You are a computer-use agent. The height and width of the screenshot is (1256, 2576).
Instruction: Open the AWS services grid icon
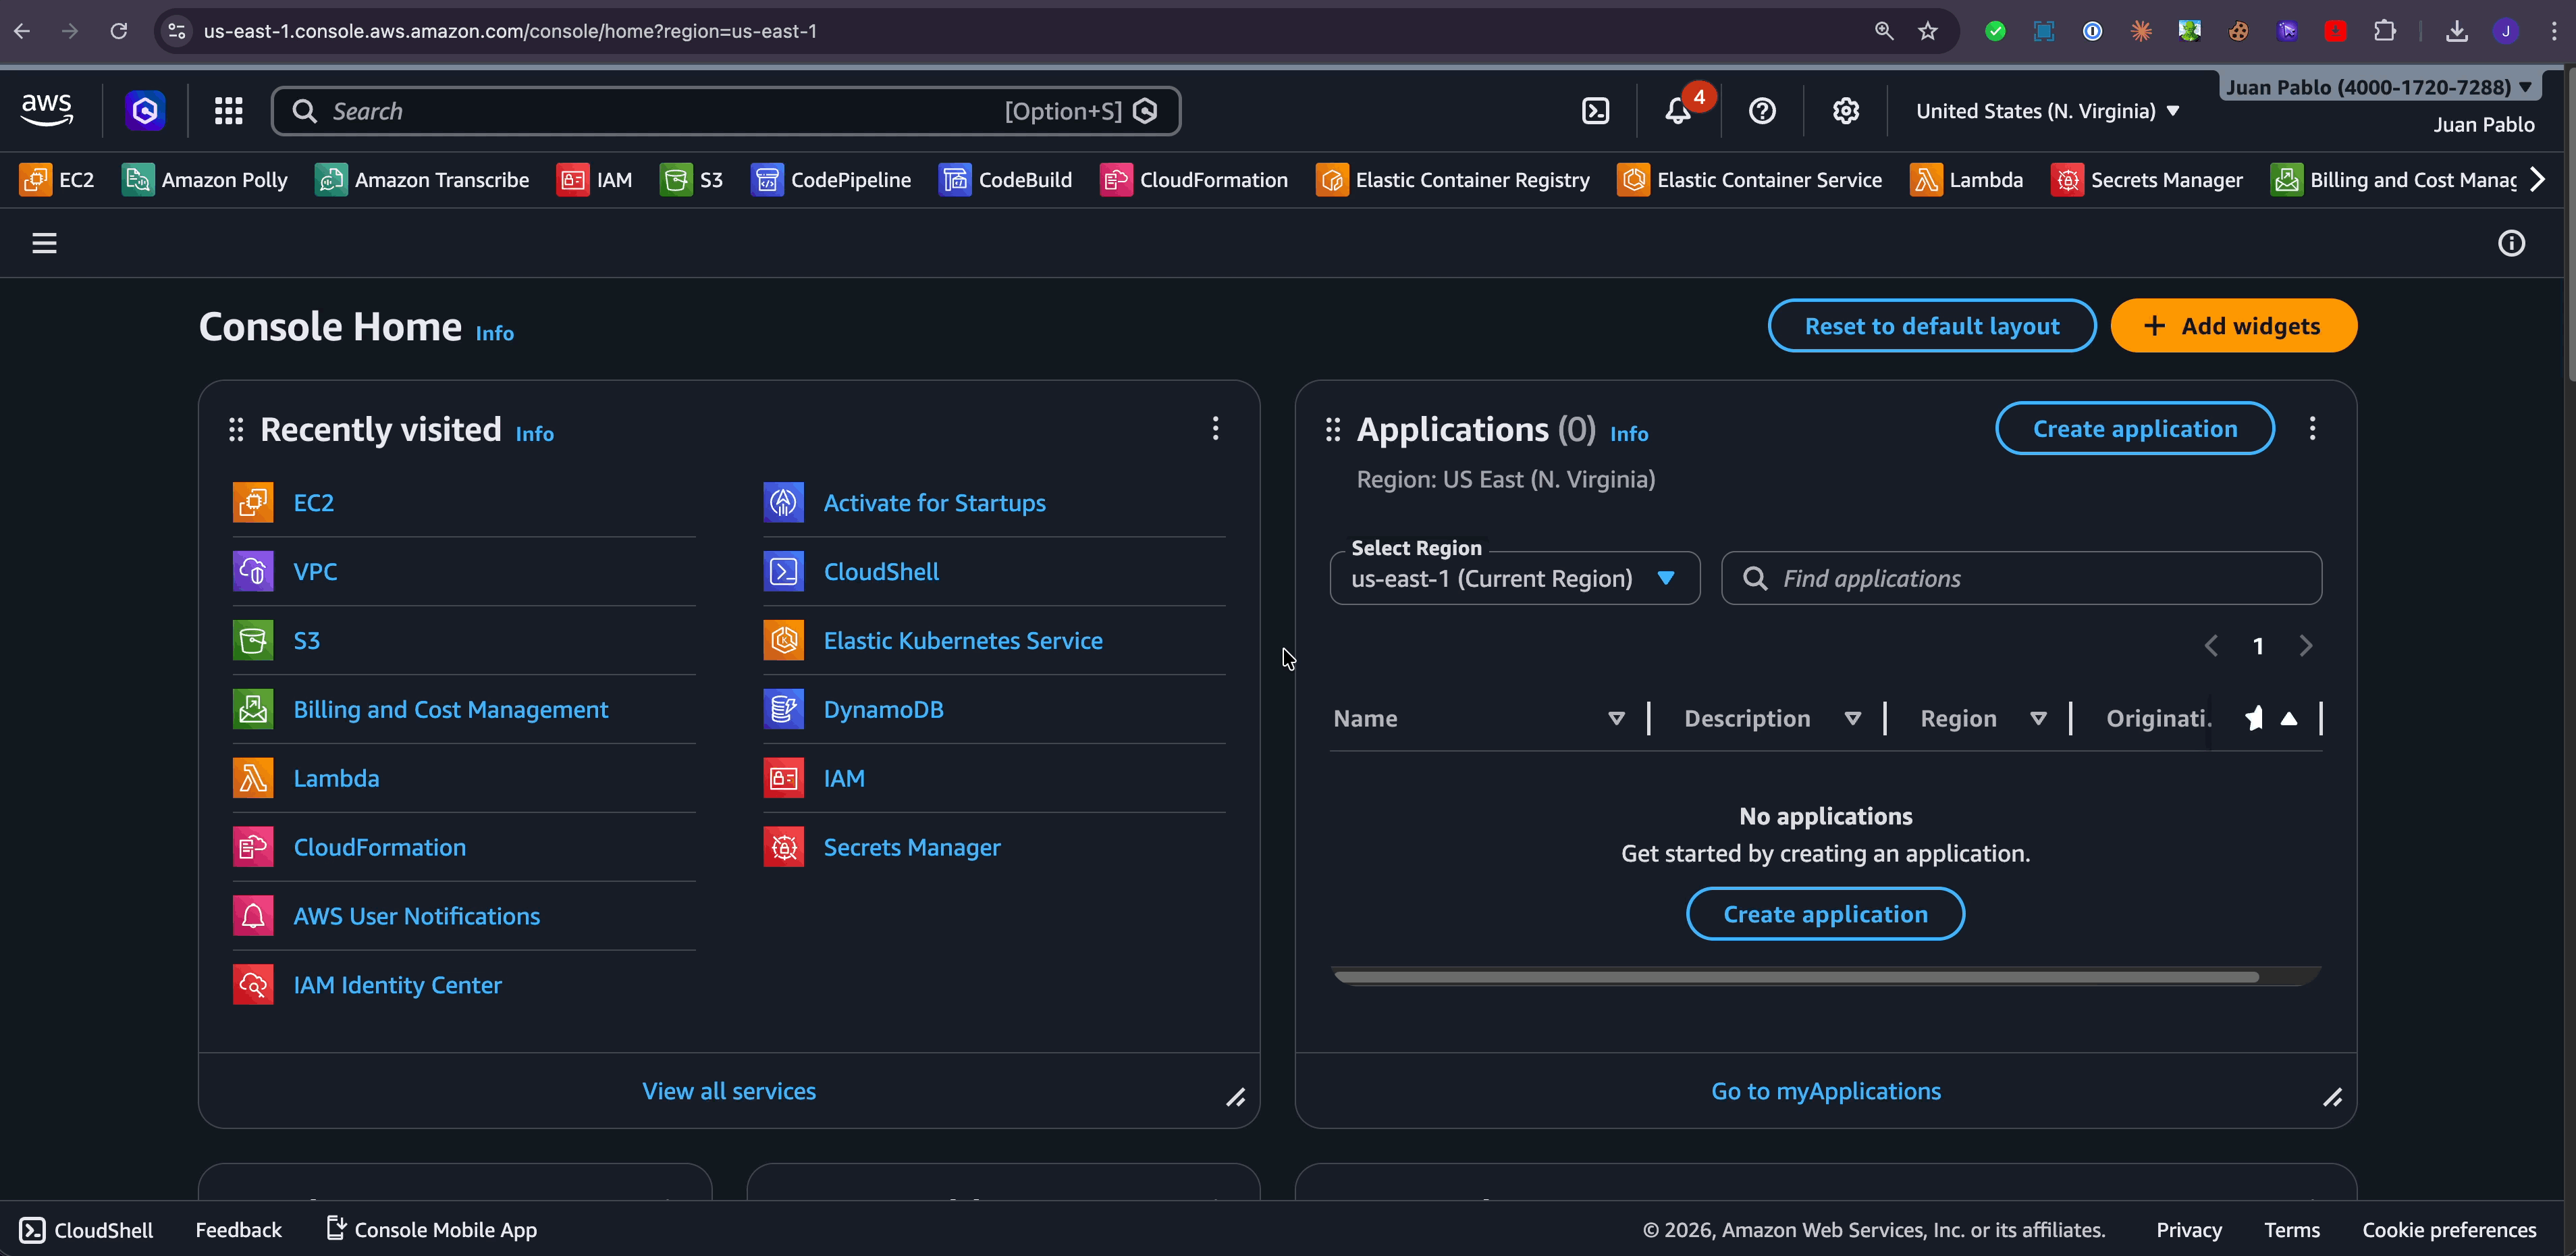pos(228,110)
